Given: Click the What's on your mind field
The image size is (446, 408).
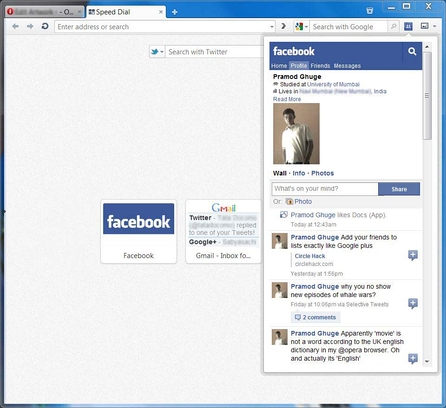Looking at the screenshot, I should pyautogui.click(x=325, y=189).
